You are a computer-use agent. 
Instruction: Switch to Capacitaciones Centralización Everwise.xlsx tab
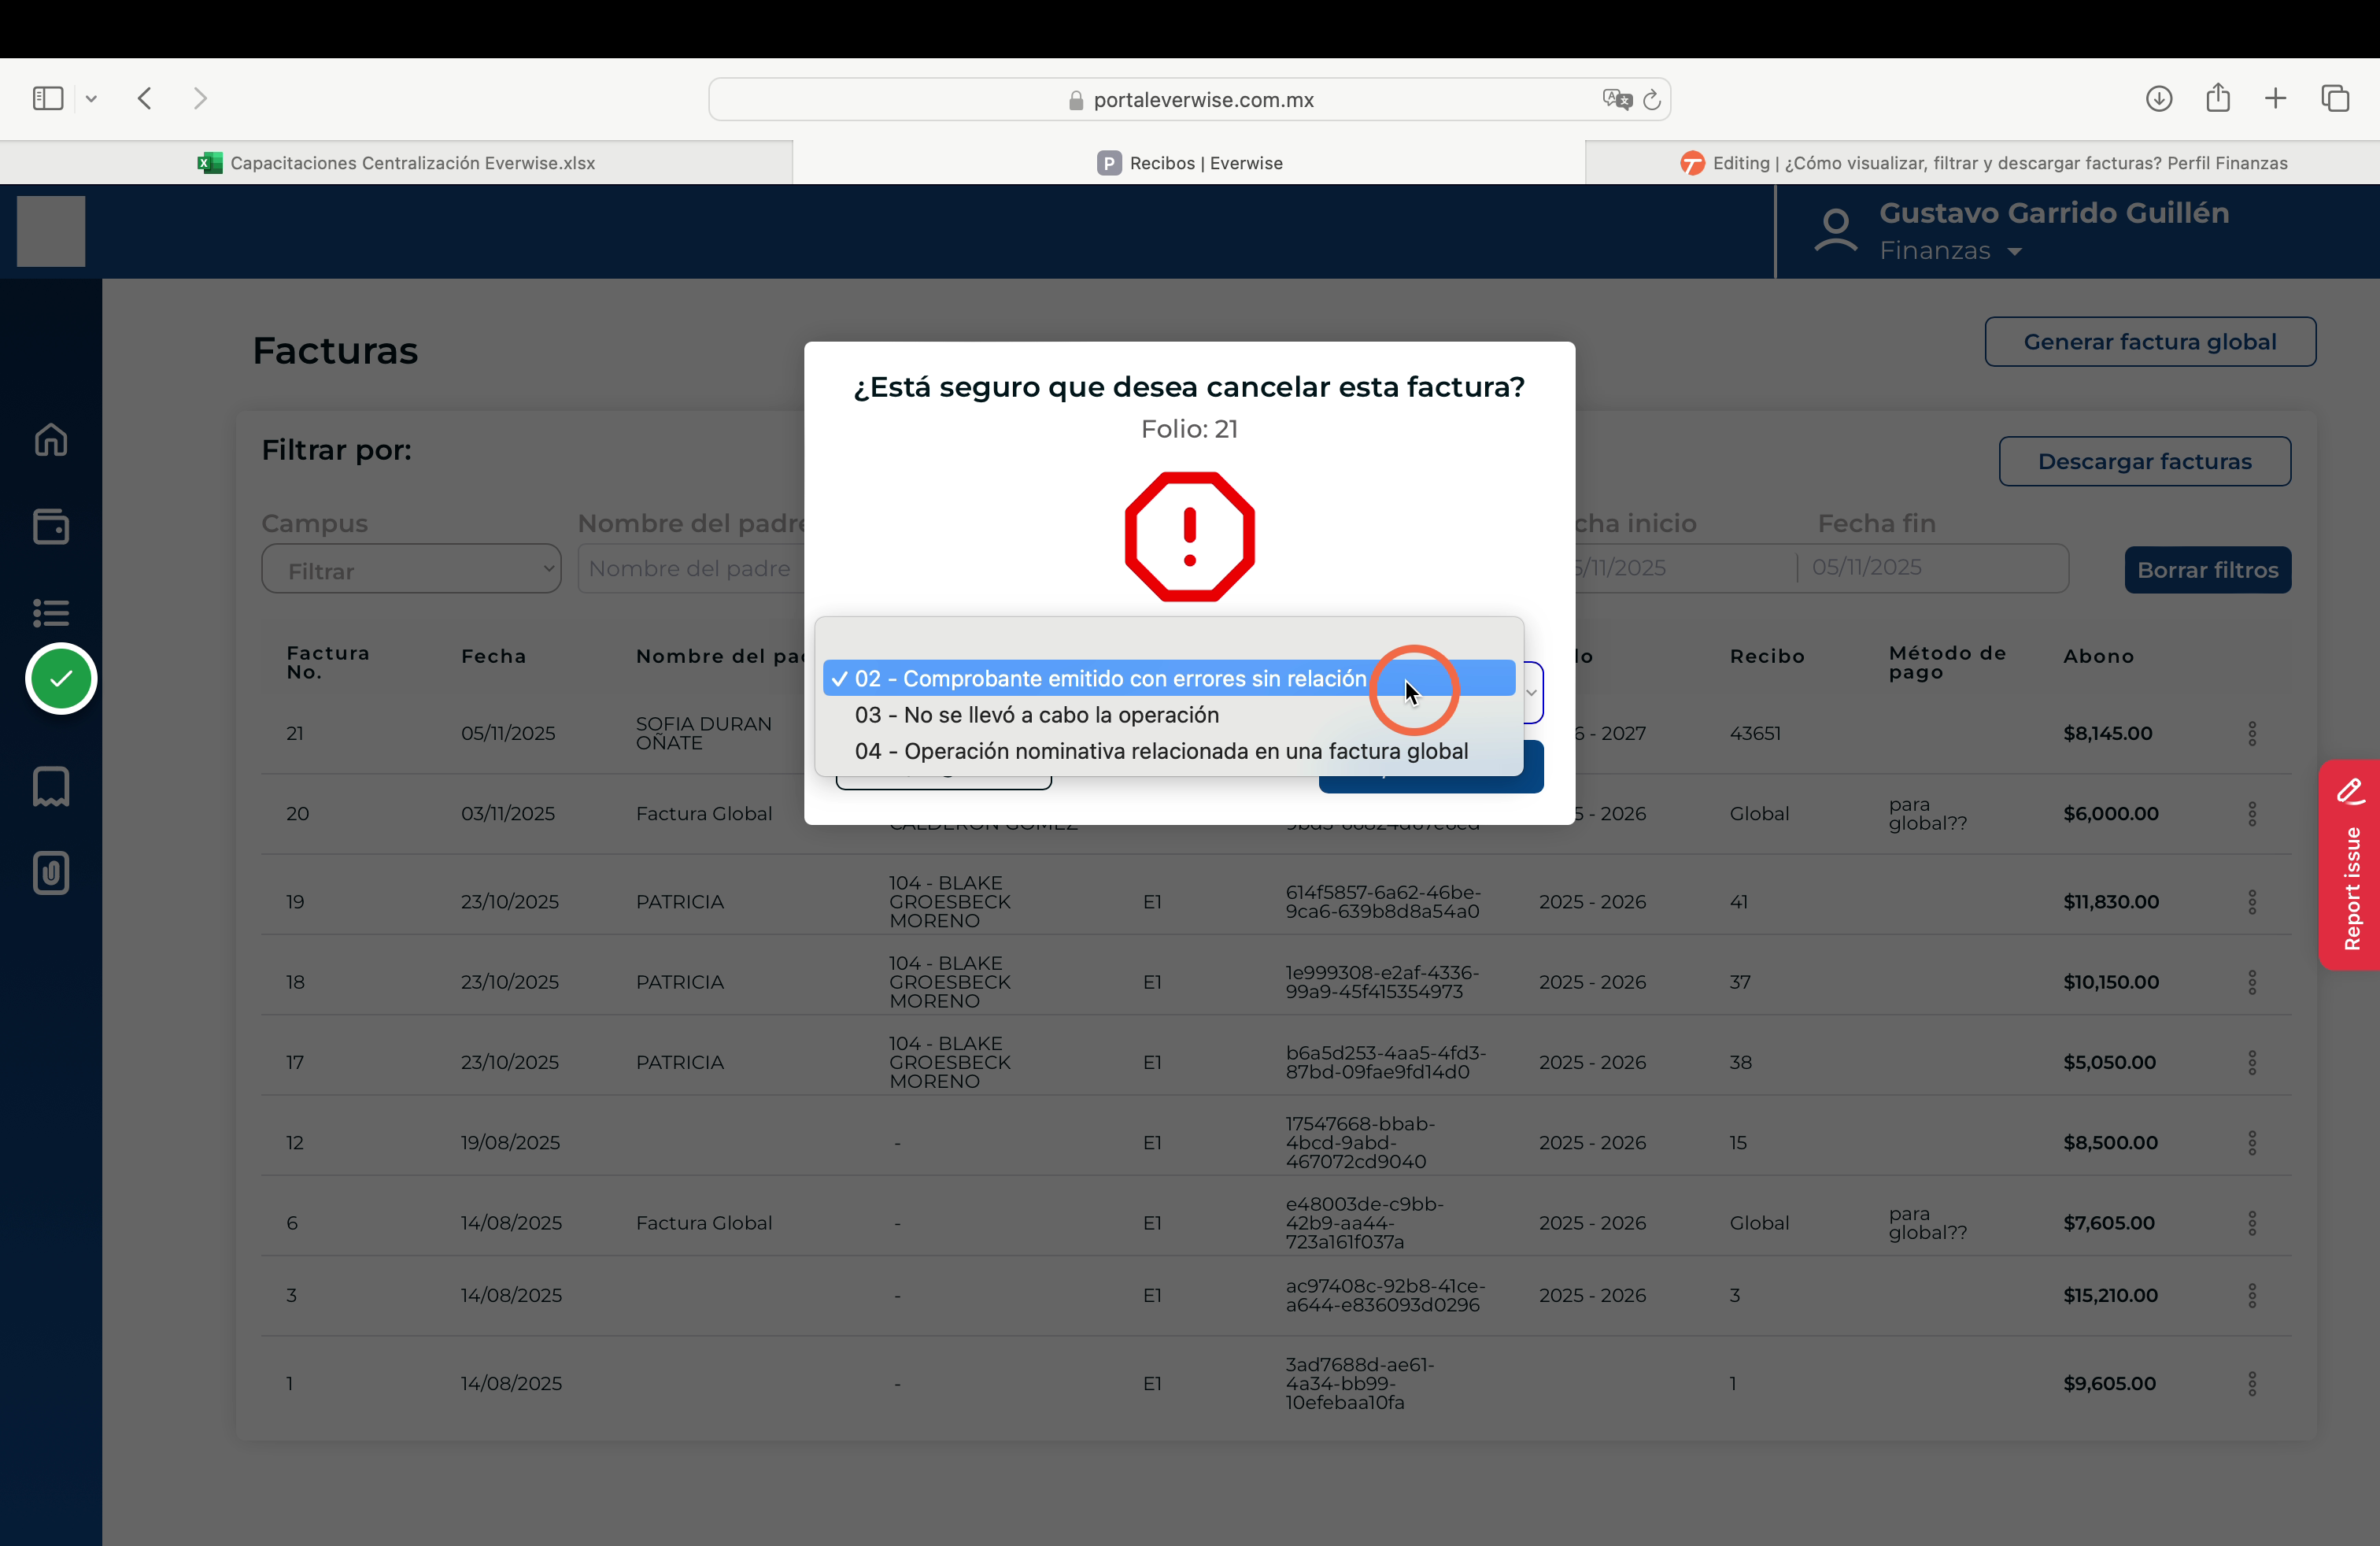pos(396,163)
